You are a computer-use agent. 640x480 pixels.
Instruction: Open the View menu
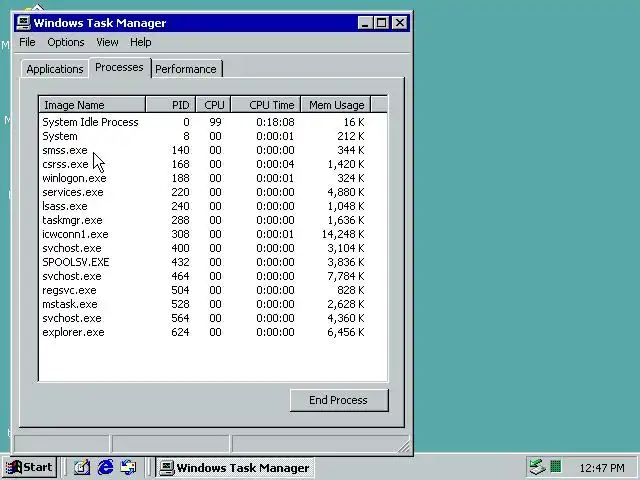point(107,42)
